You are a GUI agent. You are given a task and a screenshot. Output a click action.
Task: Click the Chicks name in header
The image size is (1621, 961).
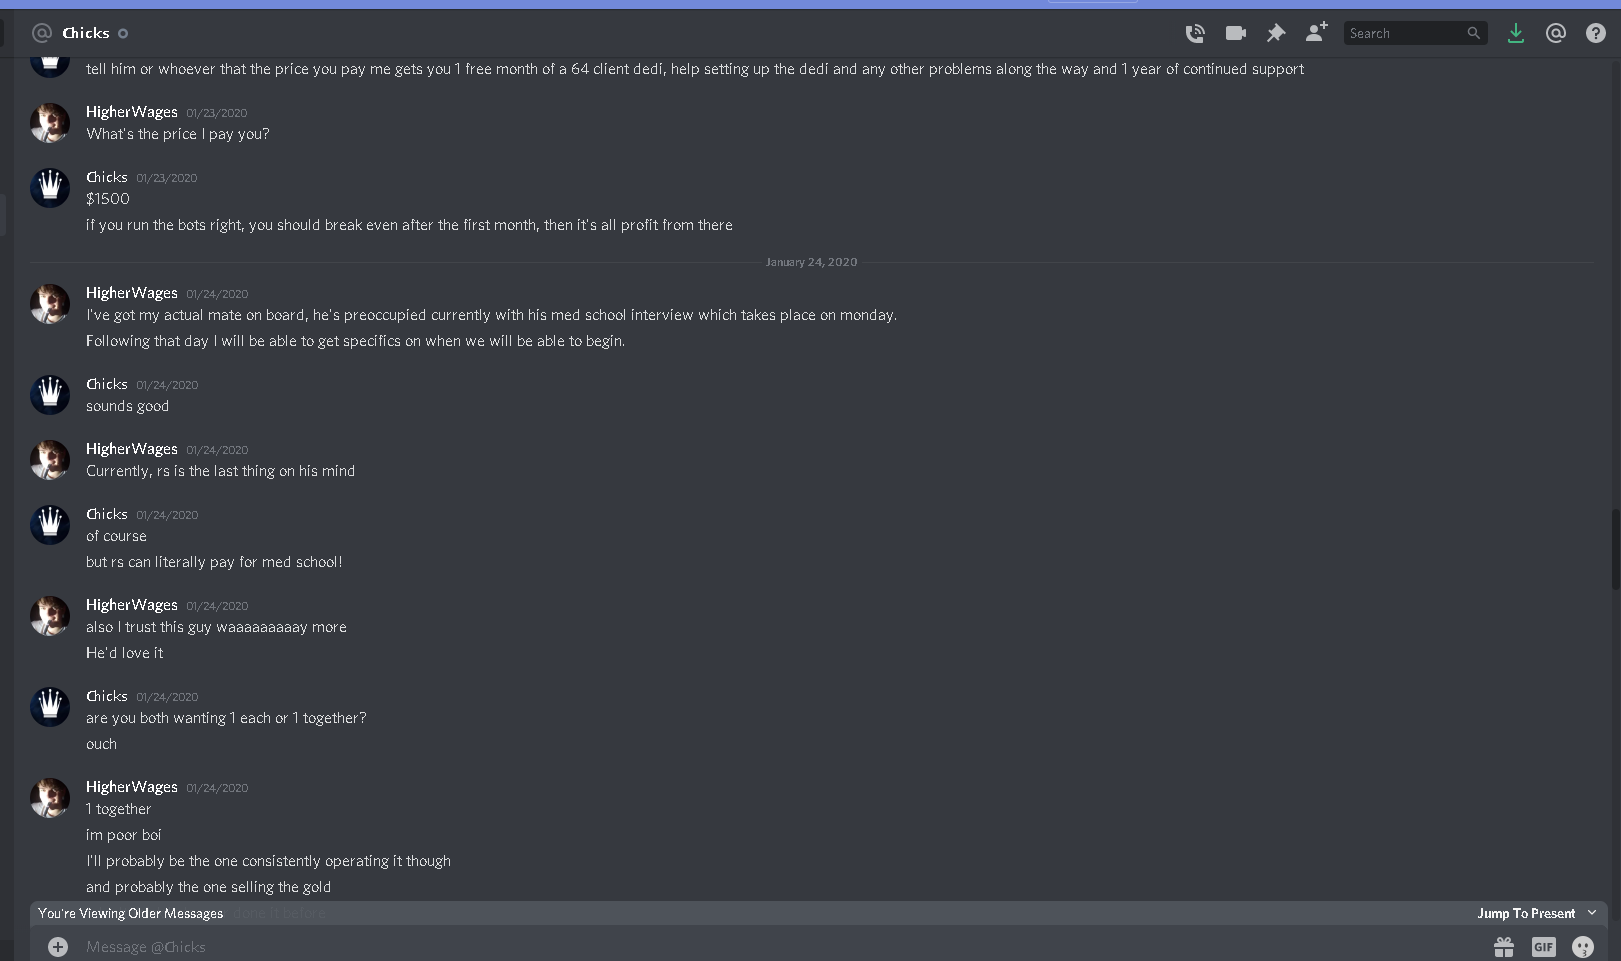point(86,33)
